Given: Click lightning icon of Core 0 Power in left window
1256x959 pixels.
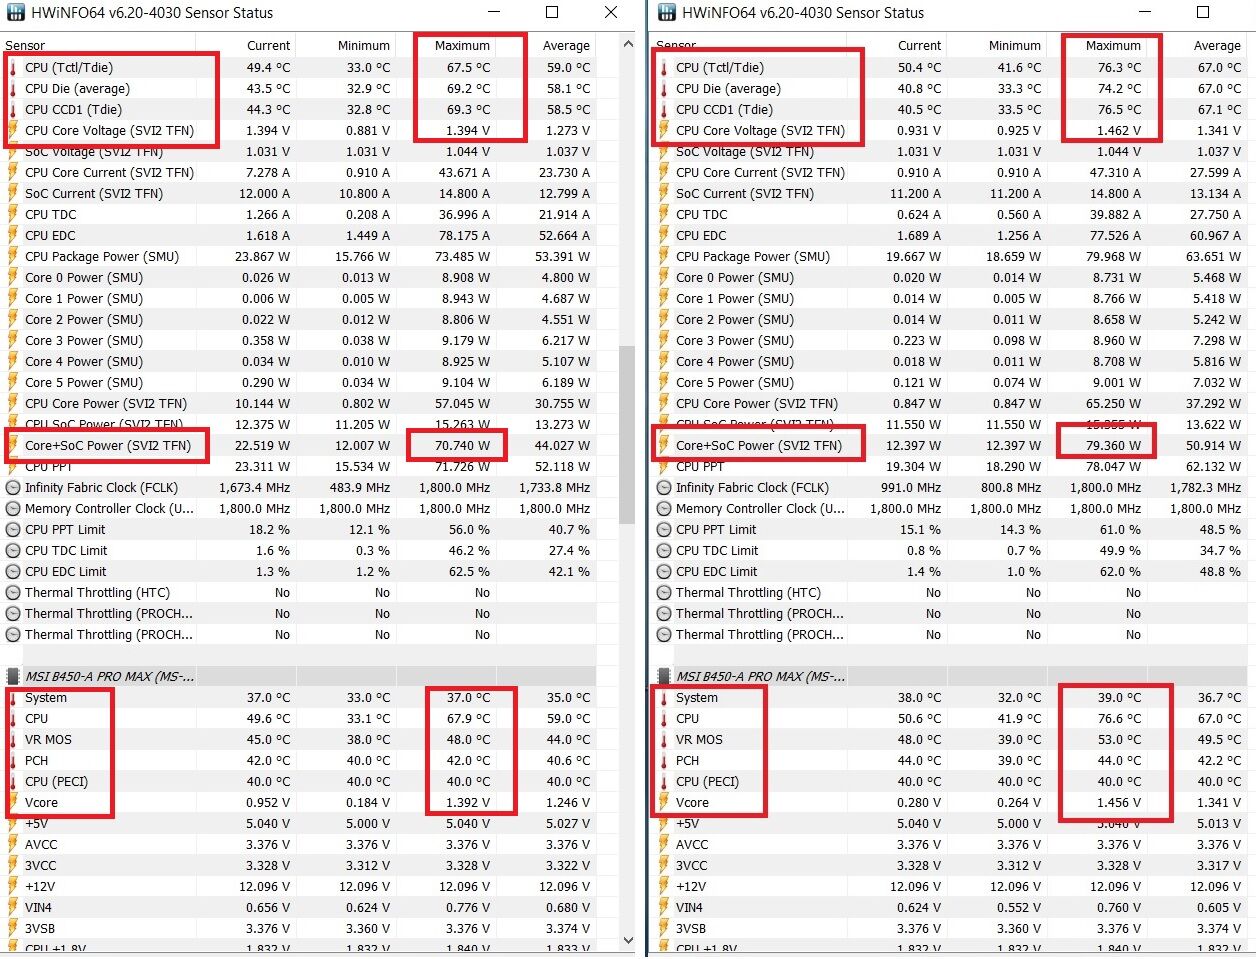Looking at the screenshot, I should (13, 278).
